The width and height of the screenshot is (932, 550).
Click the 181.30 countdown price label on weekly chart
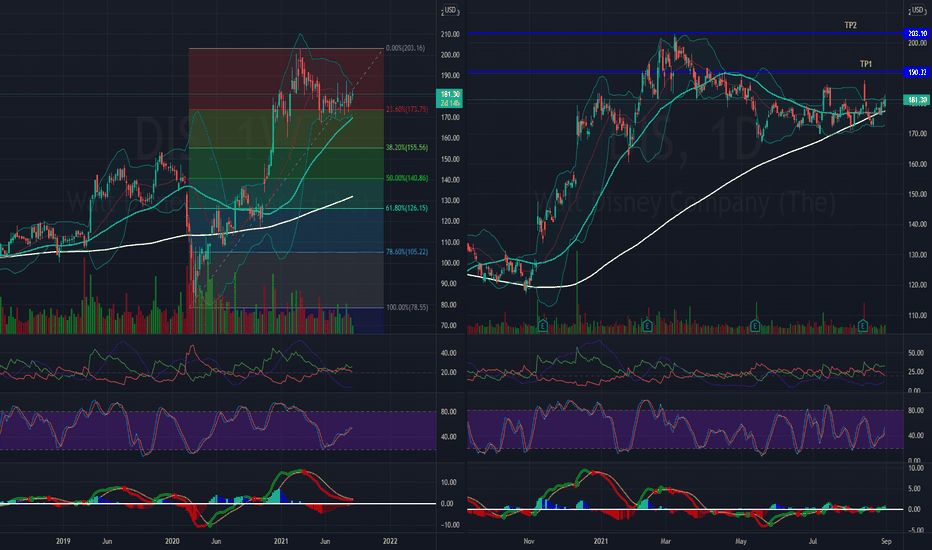tap(449, 98)
